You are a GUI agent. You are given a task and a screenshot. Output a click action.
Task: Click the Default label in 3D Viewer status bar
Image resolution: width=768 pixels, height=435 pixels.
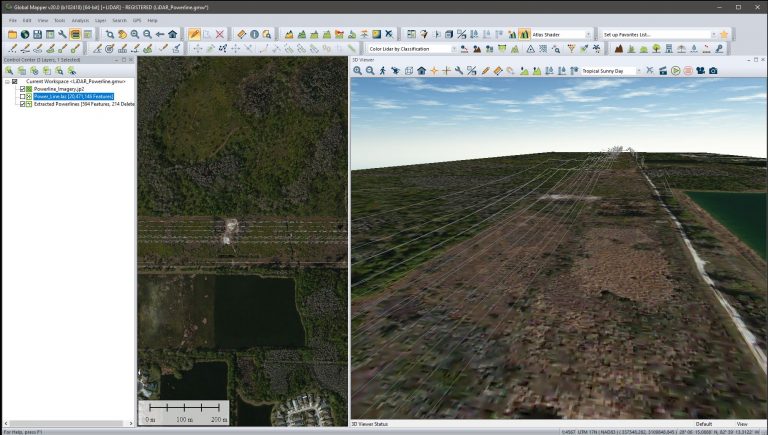click(x=703, y=424)
